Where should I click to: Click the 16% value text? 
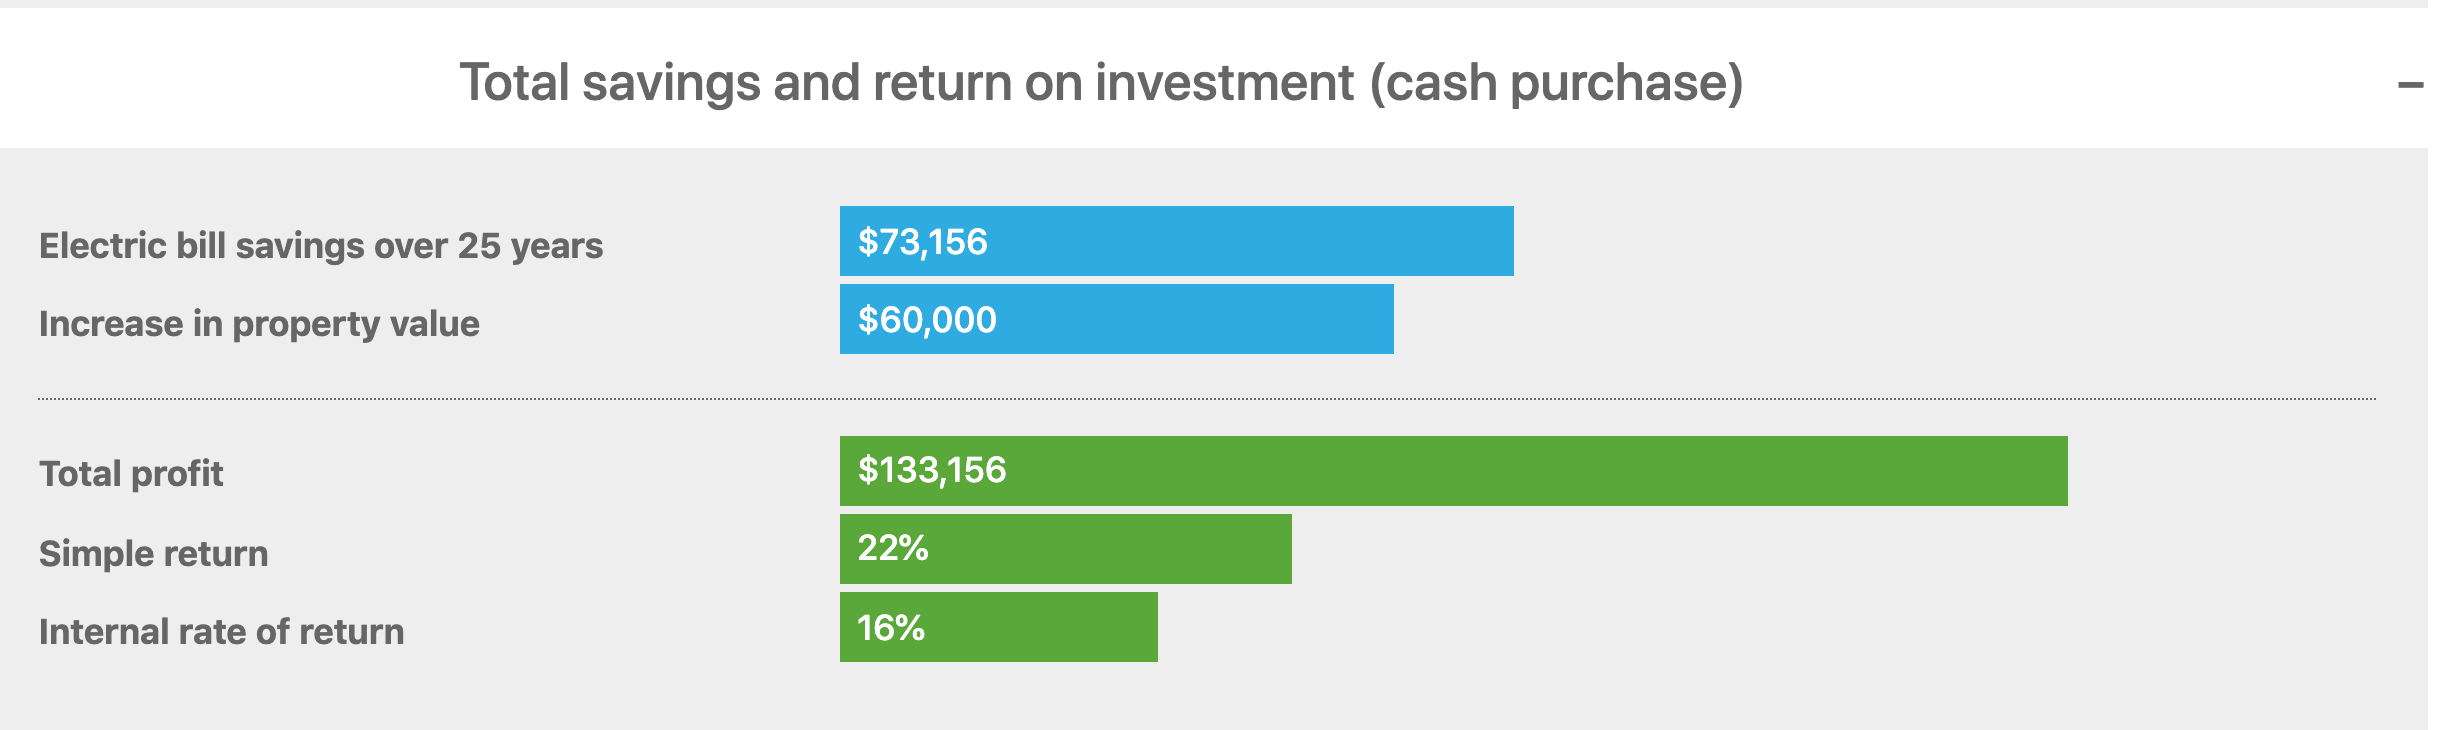891,628
